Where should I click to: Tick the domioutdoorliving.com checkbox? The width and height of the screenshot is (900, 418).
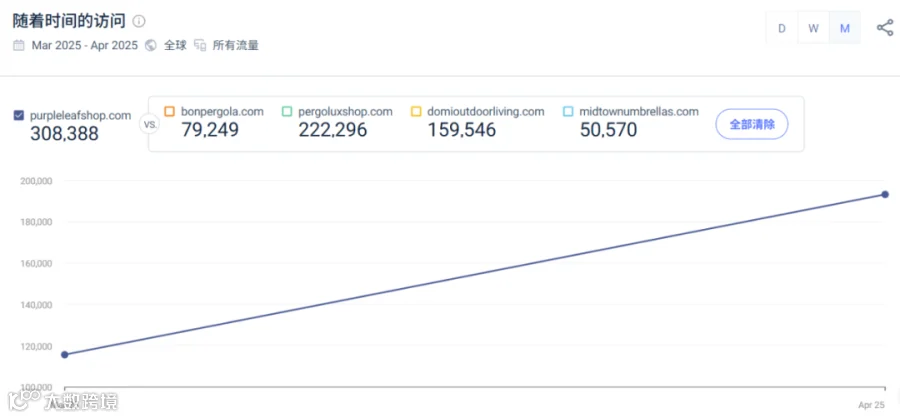click(x=416, y=111)
